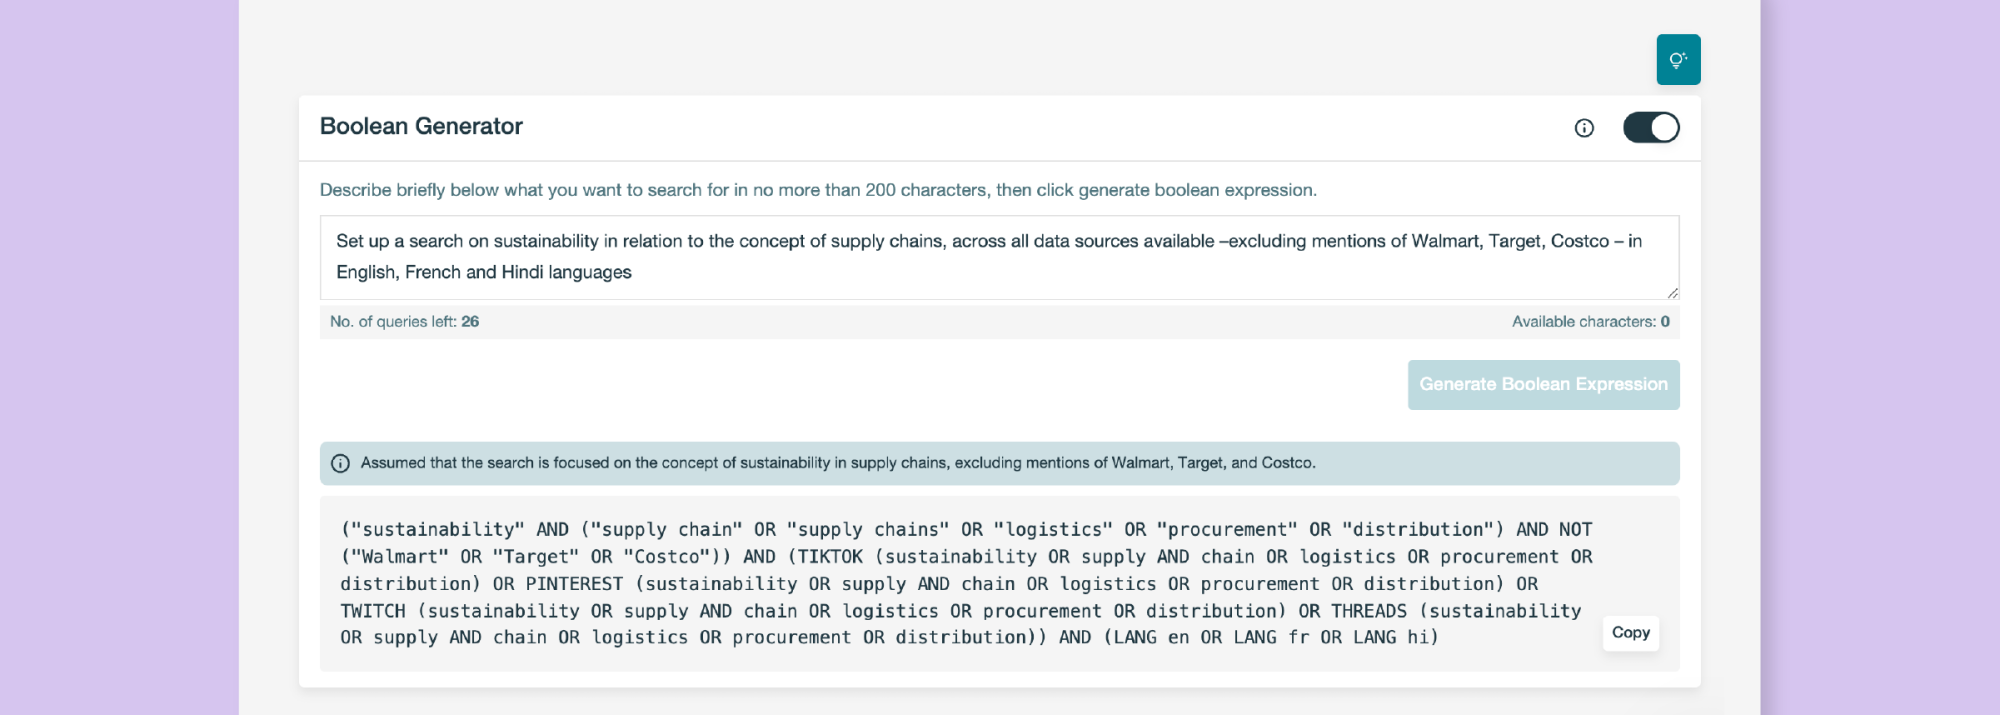Click the 'Describe briefly below' instruction text
This screenshot has height=715, width=2000.
pos(817,190)
